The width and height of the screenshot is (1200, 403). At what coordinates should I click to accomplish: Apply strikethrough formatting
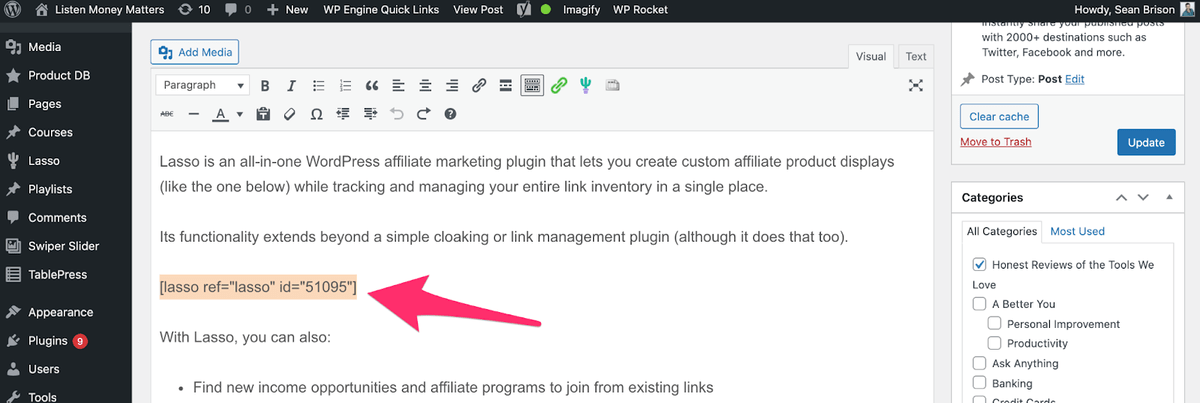click(167, 114)
